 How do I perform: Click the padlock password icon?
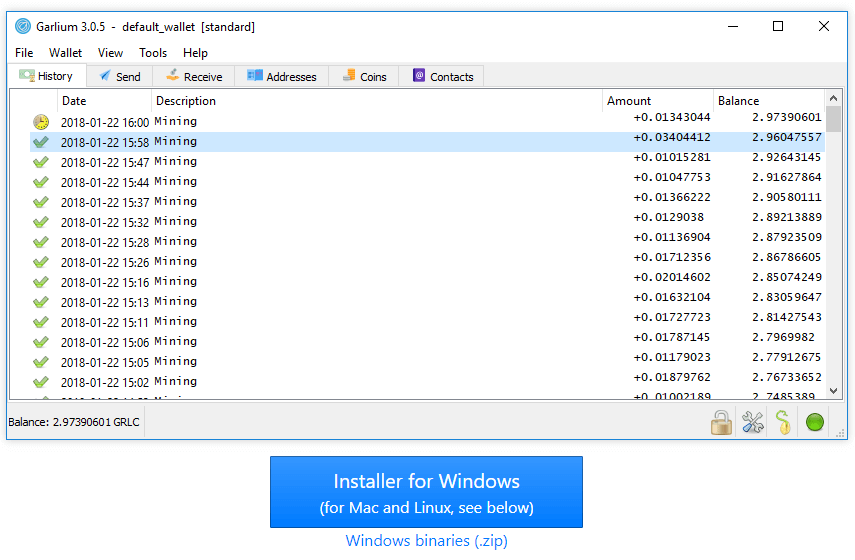(x=721, y=423)
